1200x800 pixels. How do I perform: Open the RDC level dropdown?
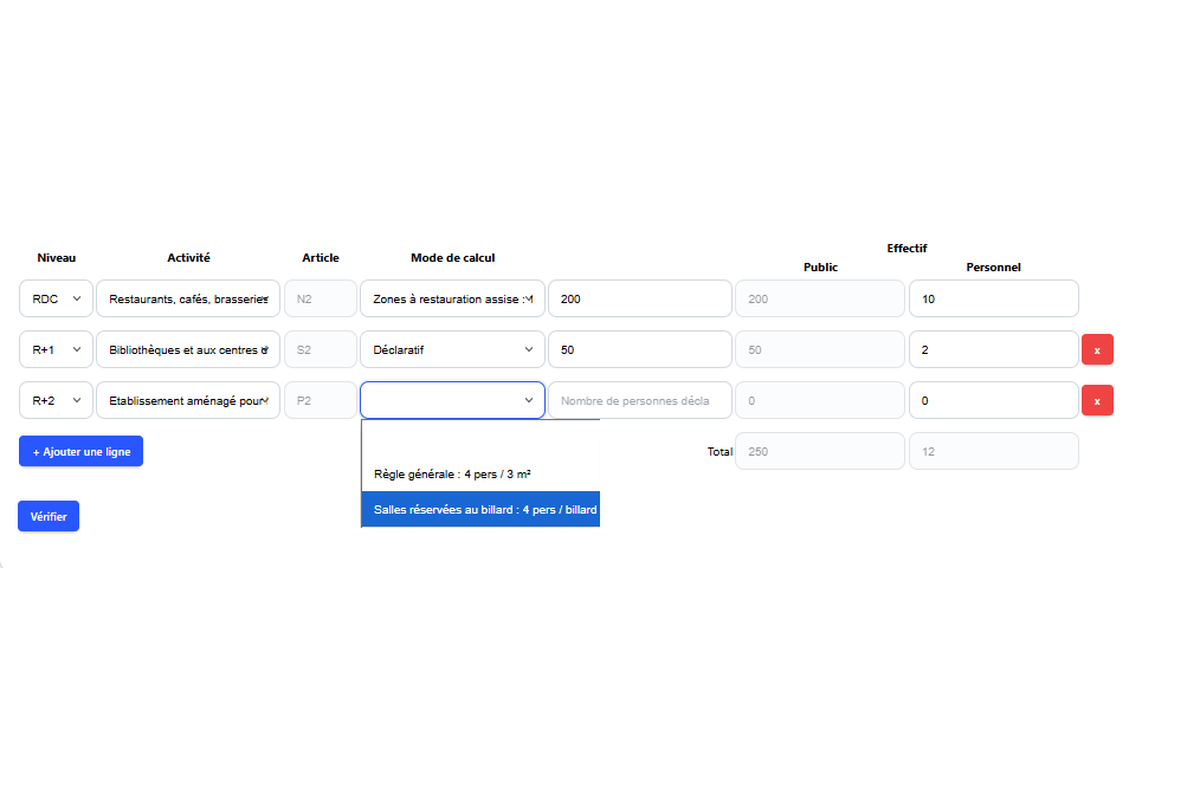click(56, 299)
